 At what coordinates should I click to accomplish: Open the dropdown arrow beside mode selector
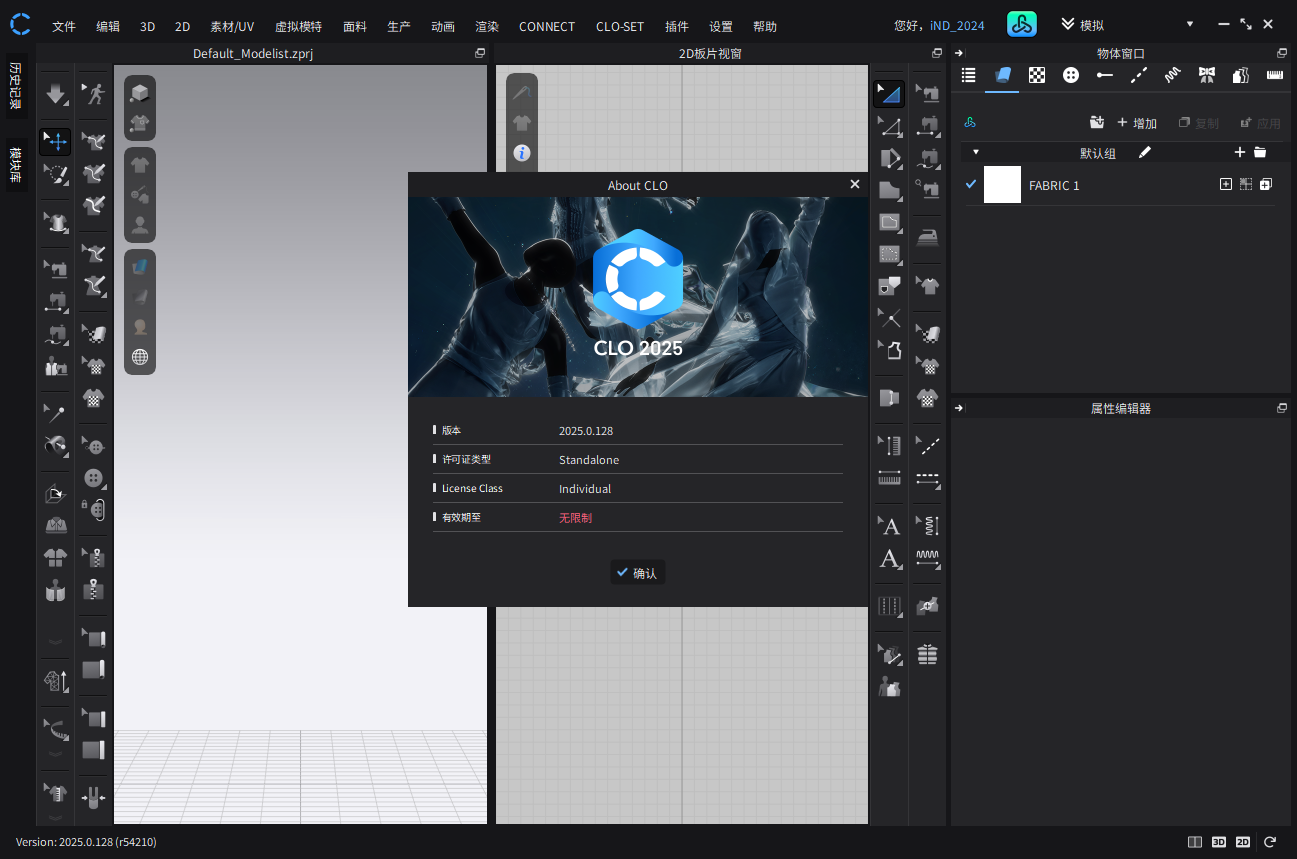(1190, 25)
